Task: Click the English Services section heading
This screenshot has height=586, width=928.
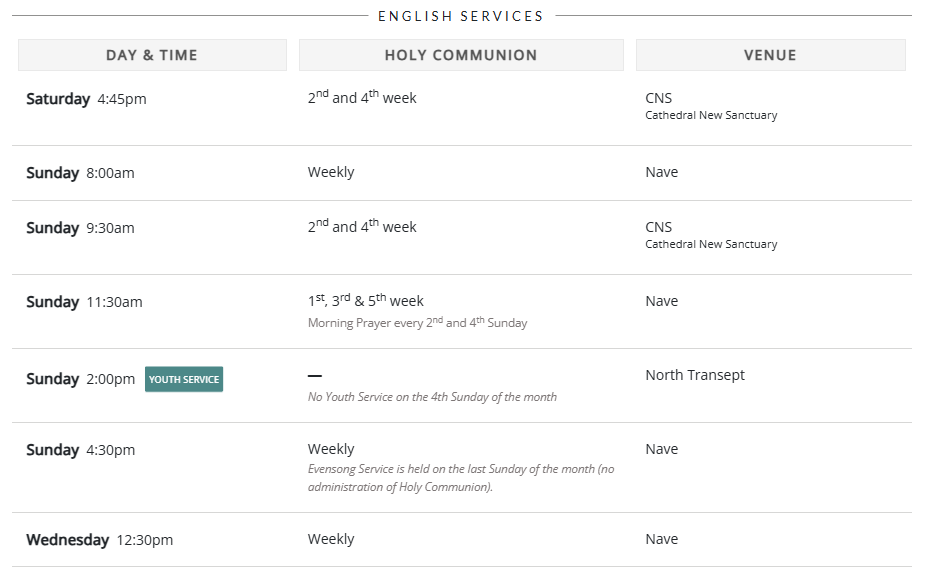Action: pos(461,16)
